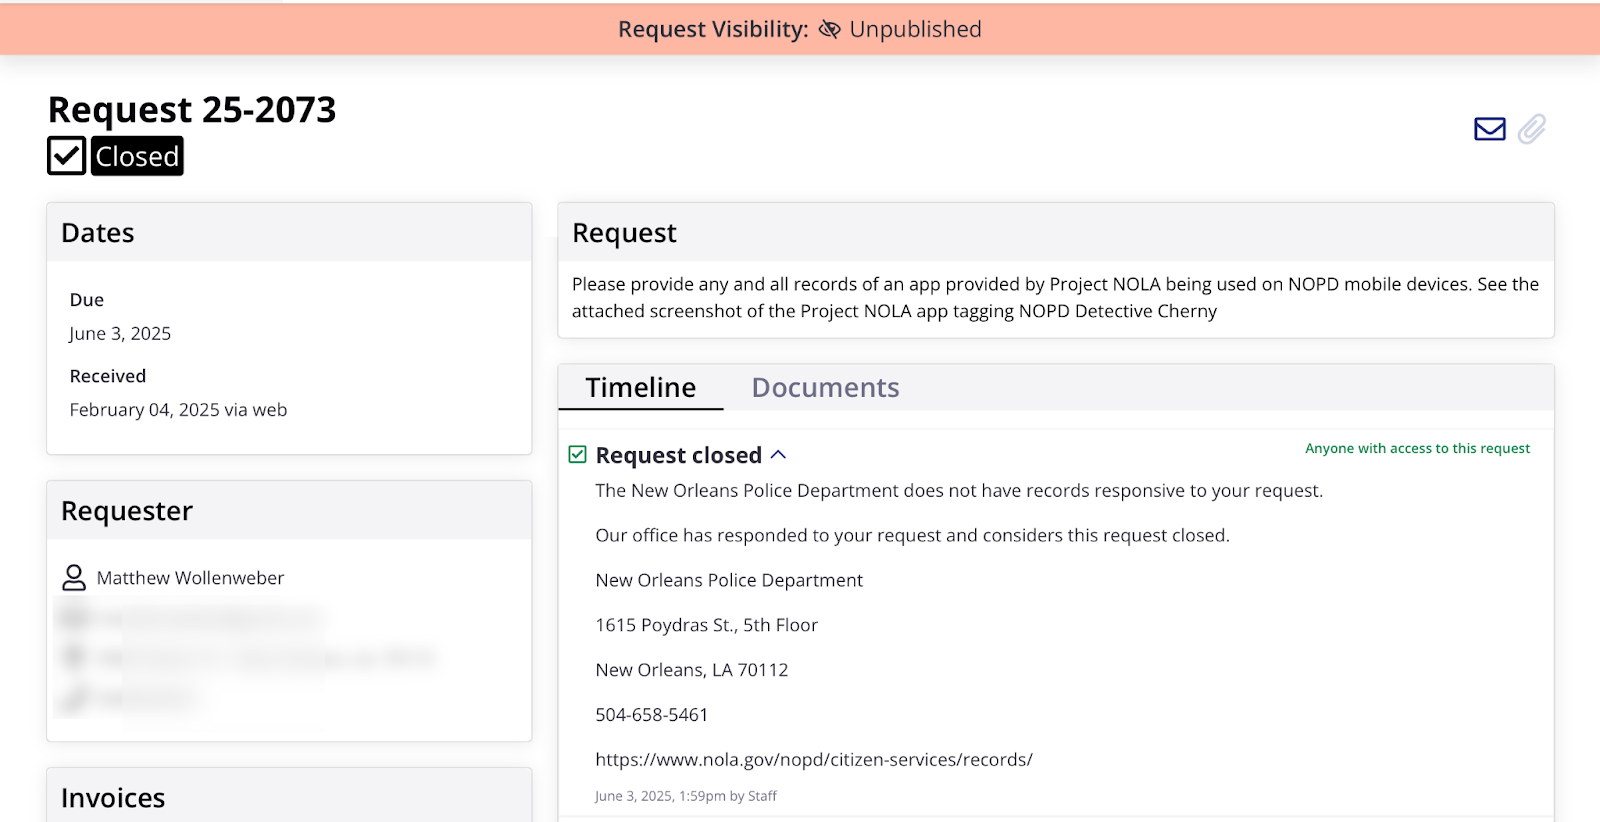Click the Closed status checkmark icon
Screen dimensions: 1600x822
coord(67,156)
